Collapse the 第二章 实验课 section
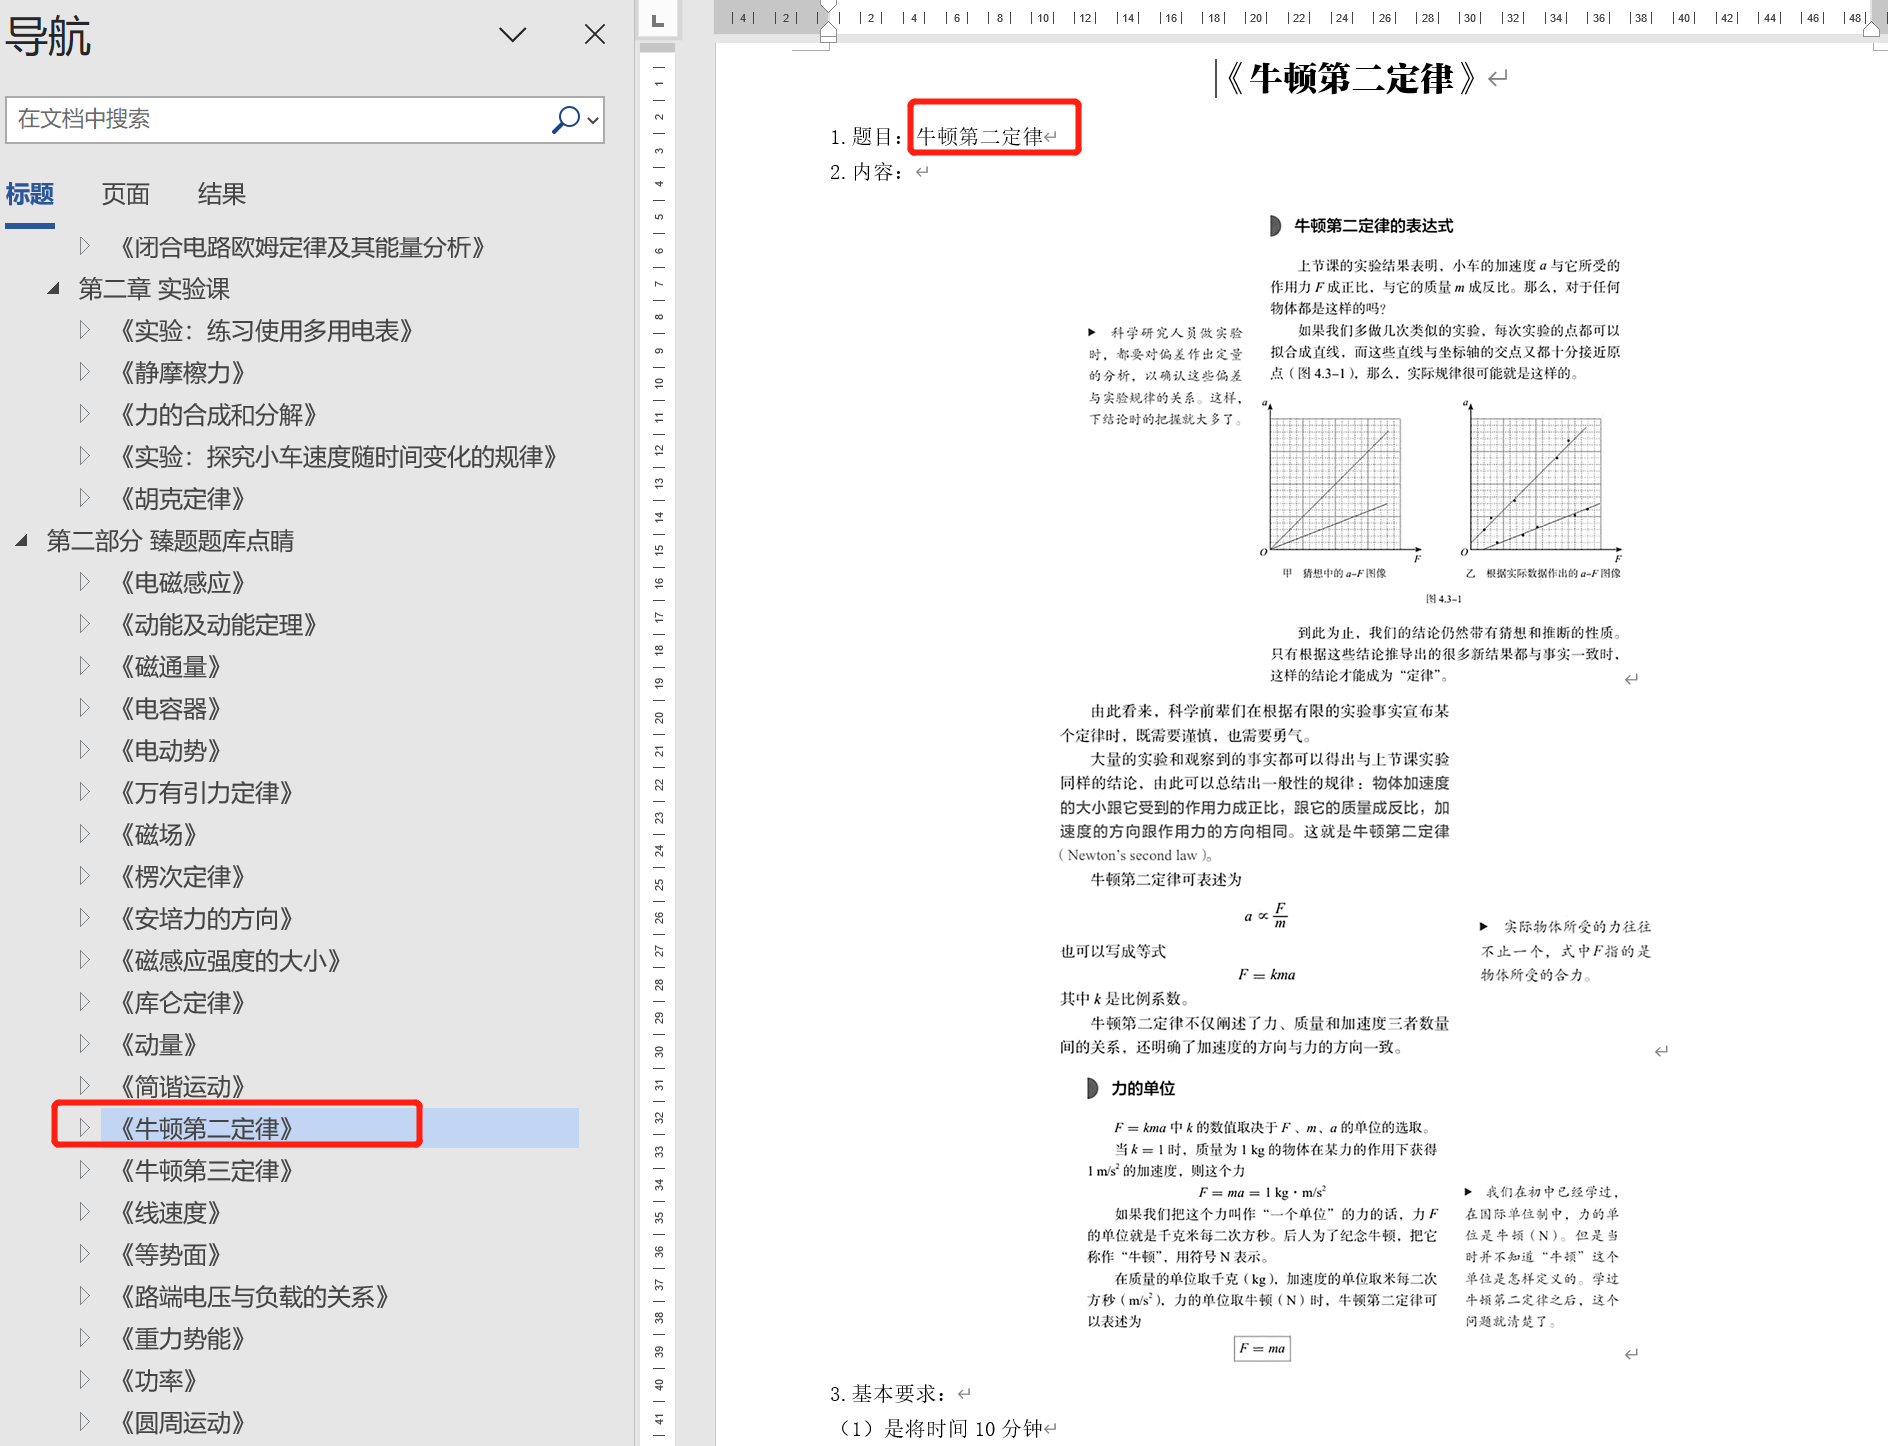The image size is (1888, 1446). tap(53, 289)
